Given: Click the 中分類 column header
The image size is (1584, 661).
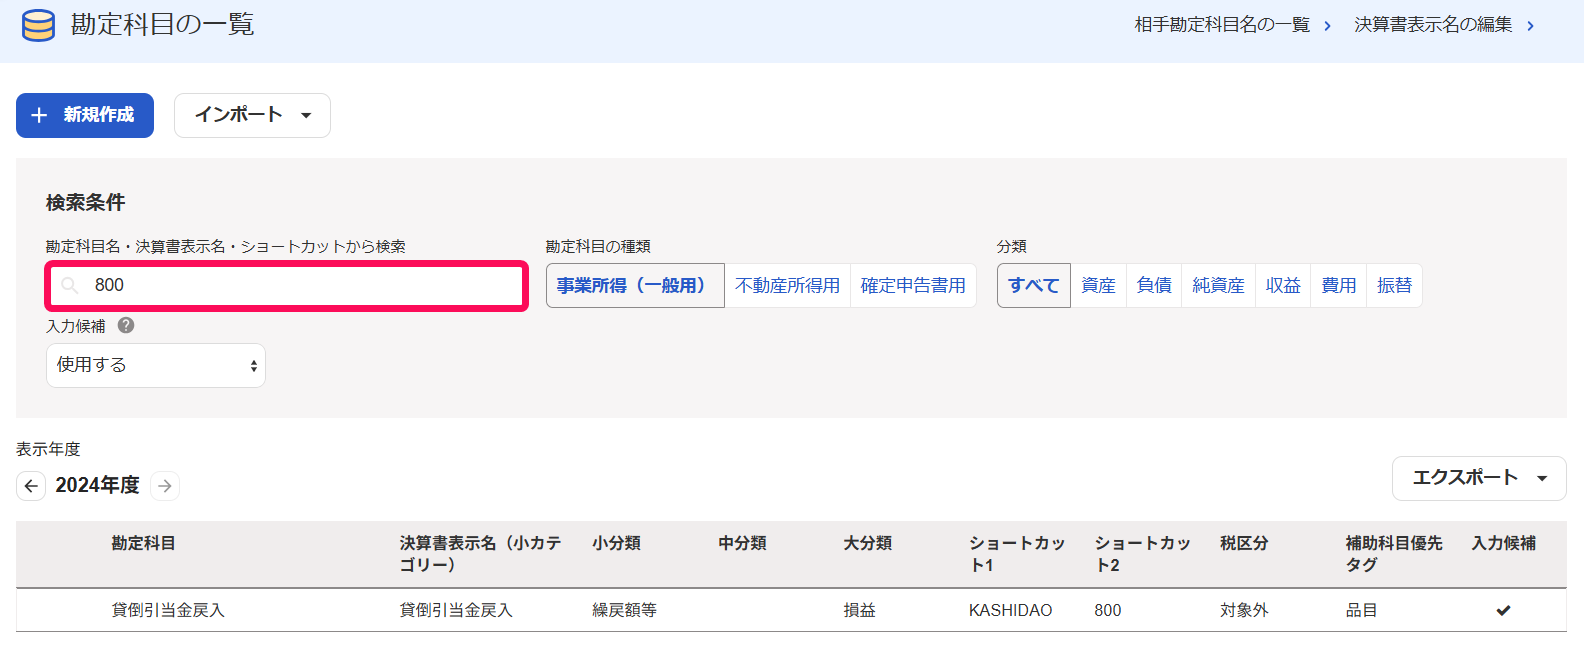Looking at the screenshot, I should pos(742,543).
